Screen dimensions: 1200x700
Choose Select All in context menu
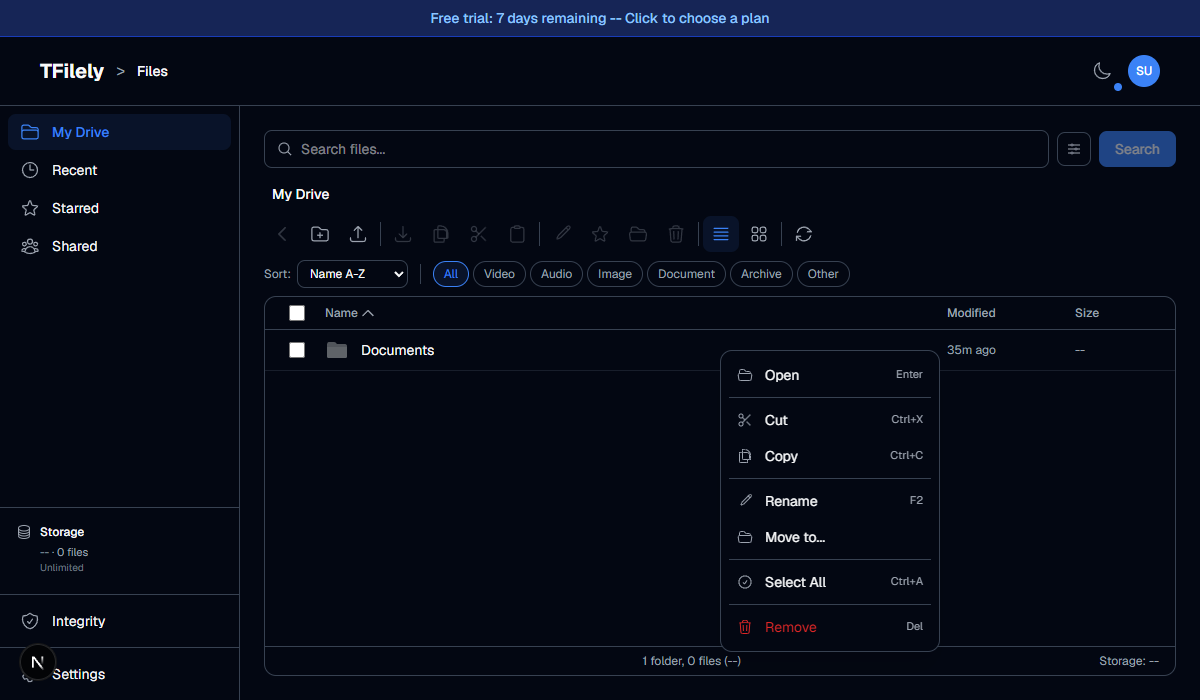point(830,582)
